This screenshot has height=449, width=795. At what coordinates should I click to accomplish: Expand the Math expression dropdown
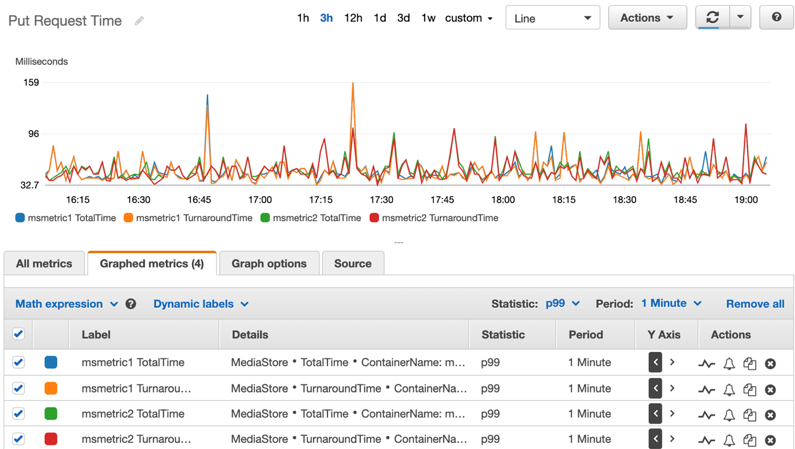click(66, 304)
